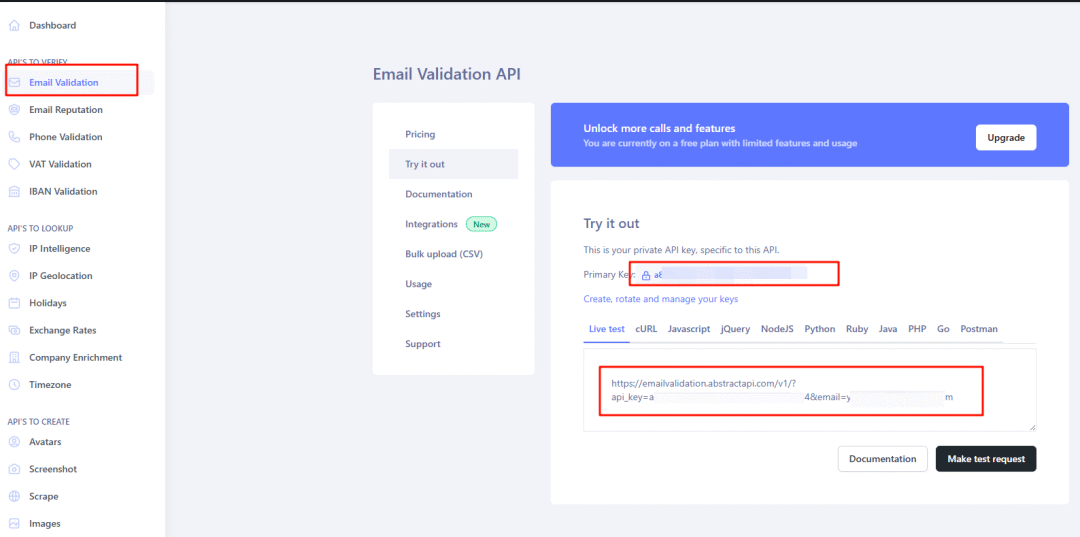
Task: Click the lock icon beside Primary Key
Action: (646, 275)
